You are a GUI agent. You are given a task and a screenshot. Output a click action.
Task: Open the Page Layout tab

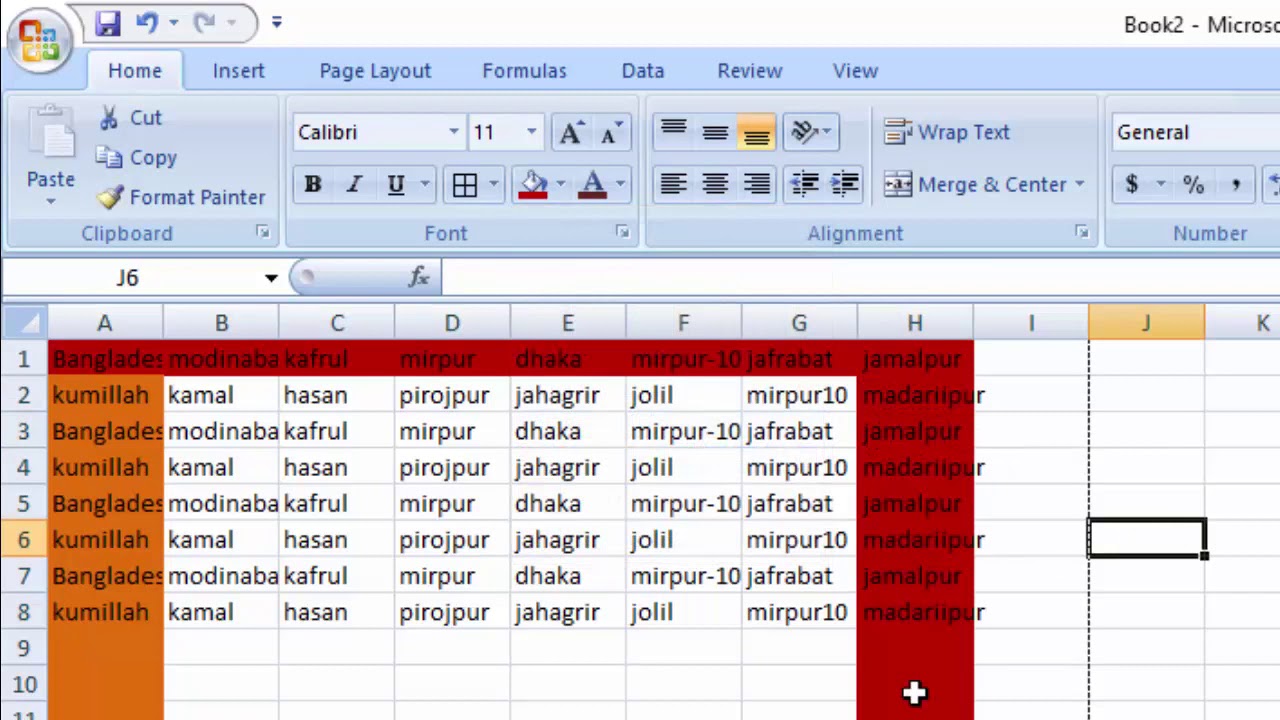(x=375, y=71)
